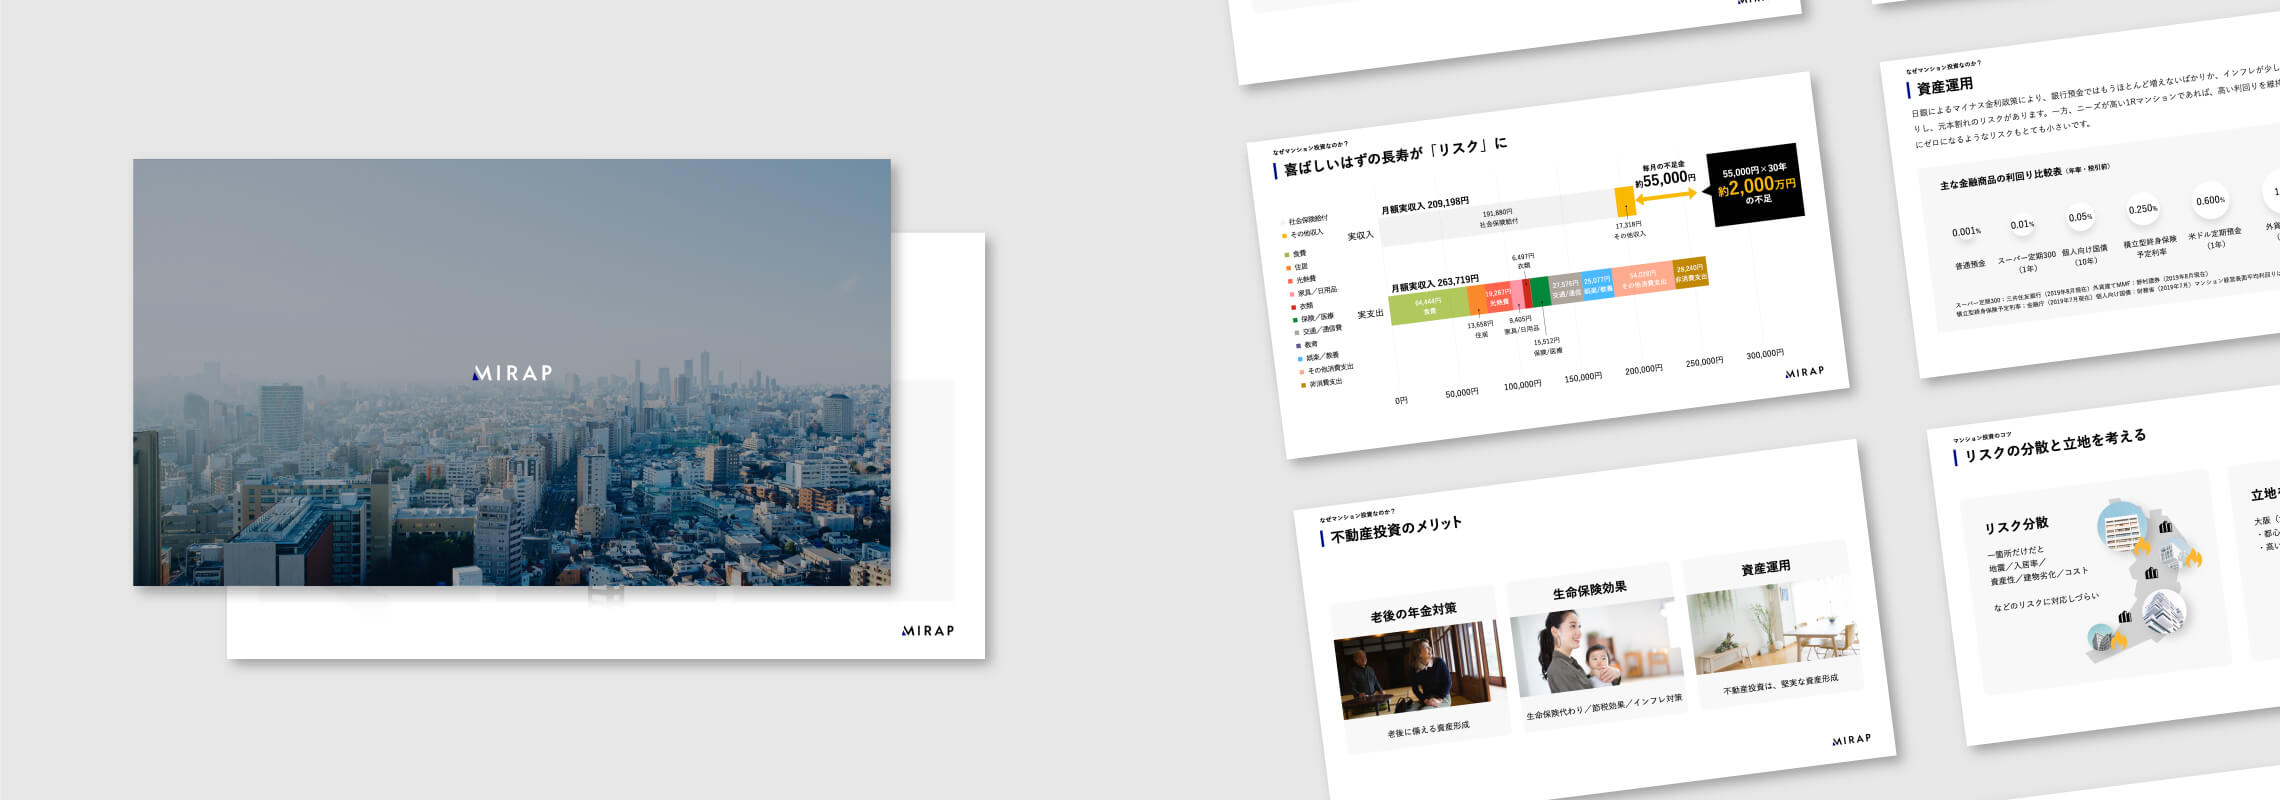Click the black 約2,000万円 callout box
2280x800 pixels.
pos(1756,184)
